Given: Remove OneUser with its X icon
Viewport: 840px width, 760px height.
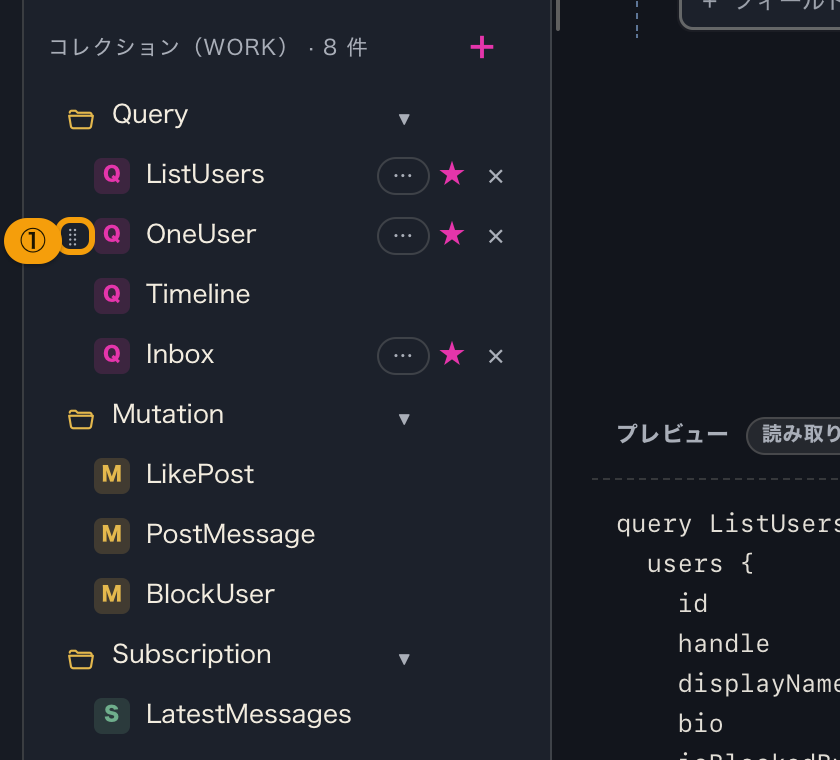Looking at the screenshot, I should pyautogui.click(x=496, y=236).
